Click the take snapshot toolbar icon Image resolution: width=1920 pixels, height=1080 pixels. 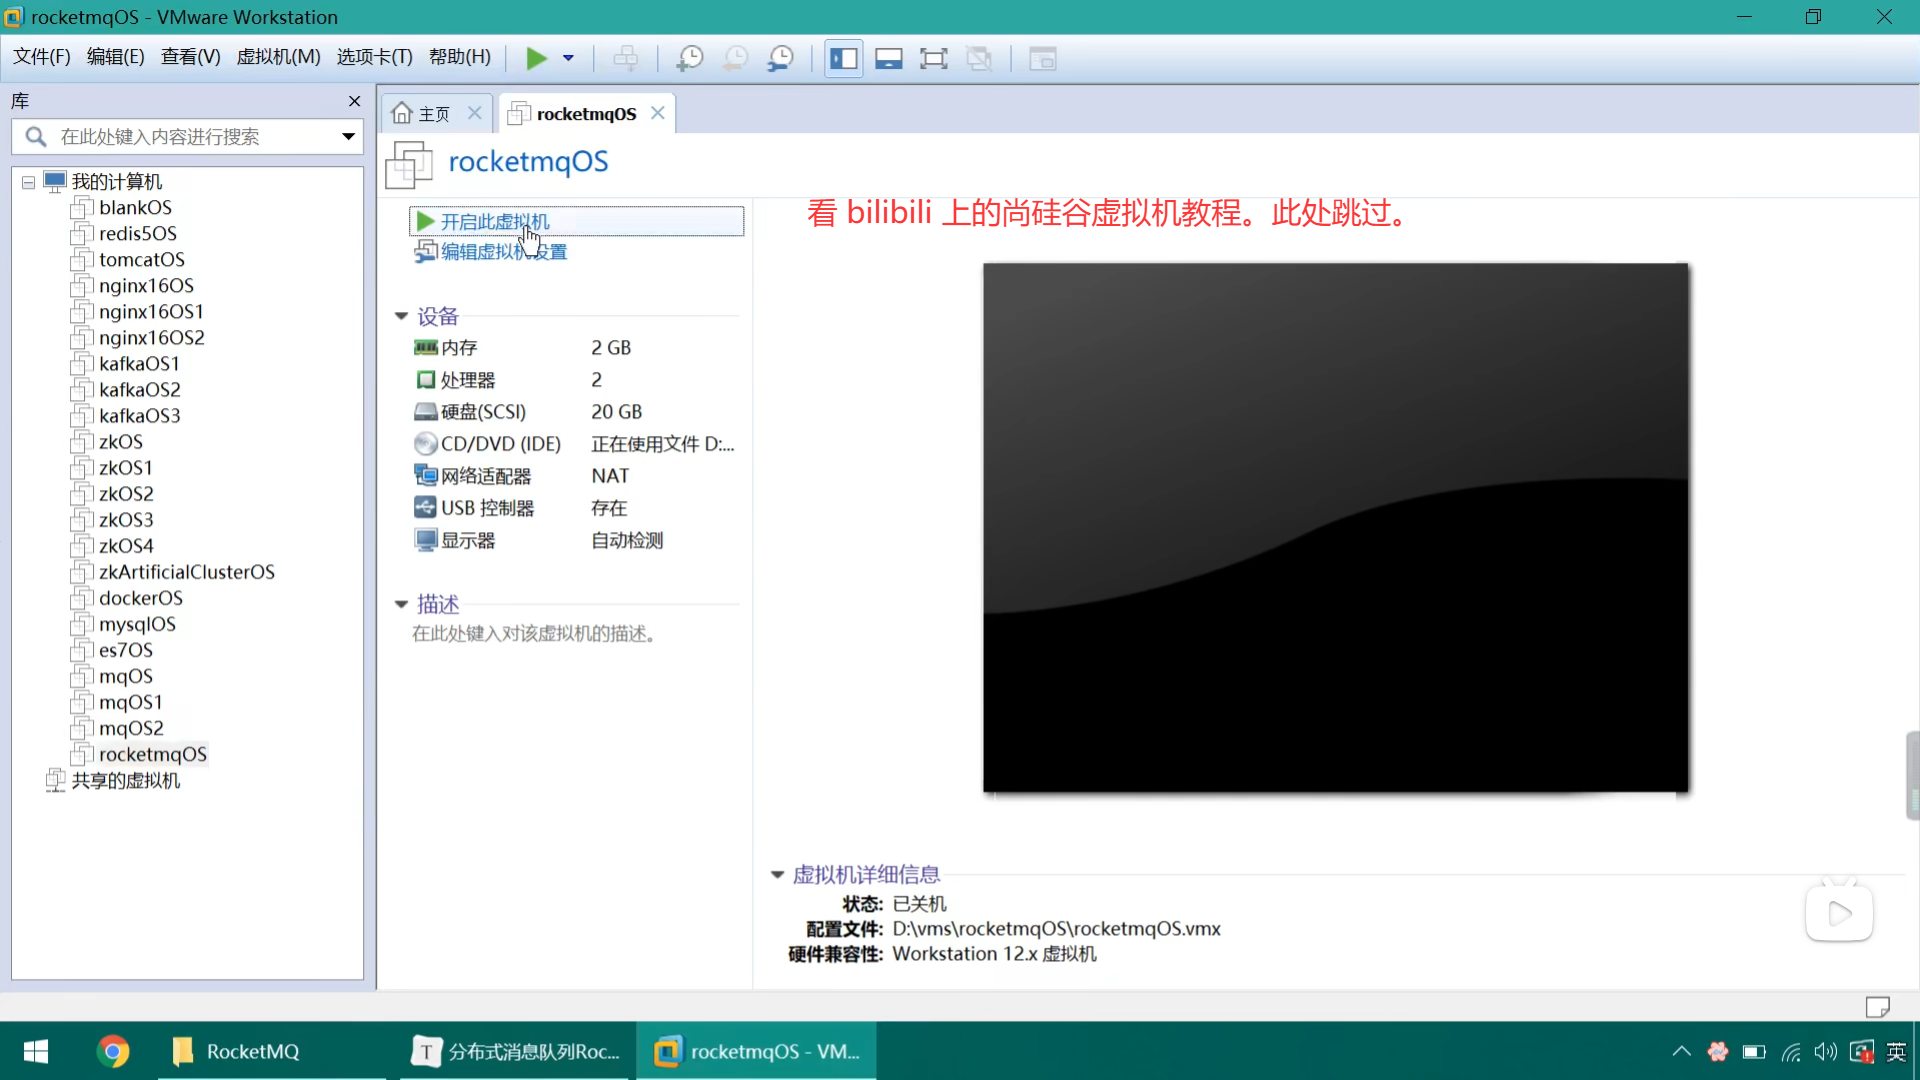(x=689, y=58)
